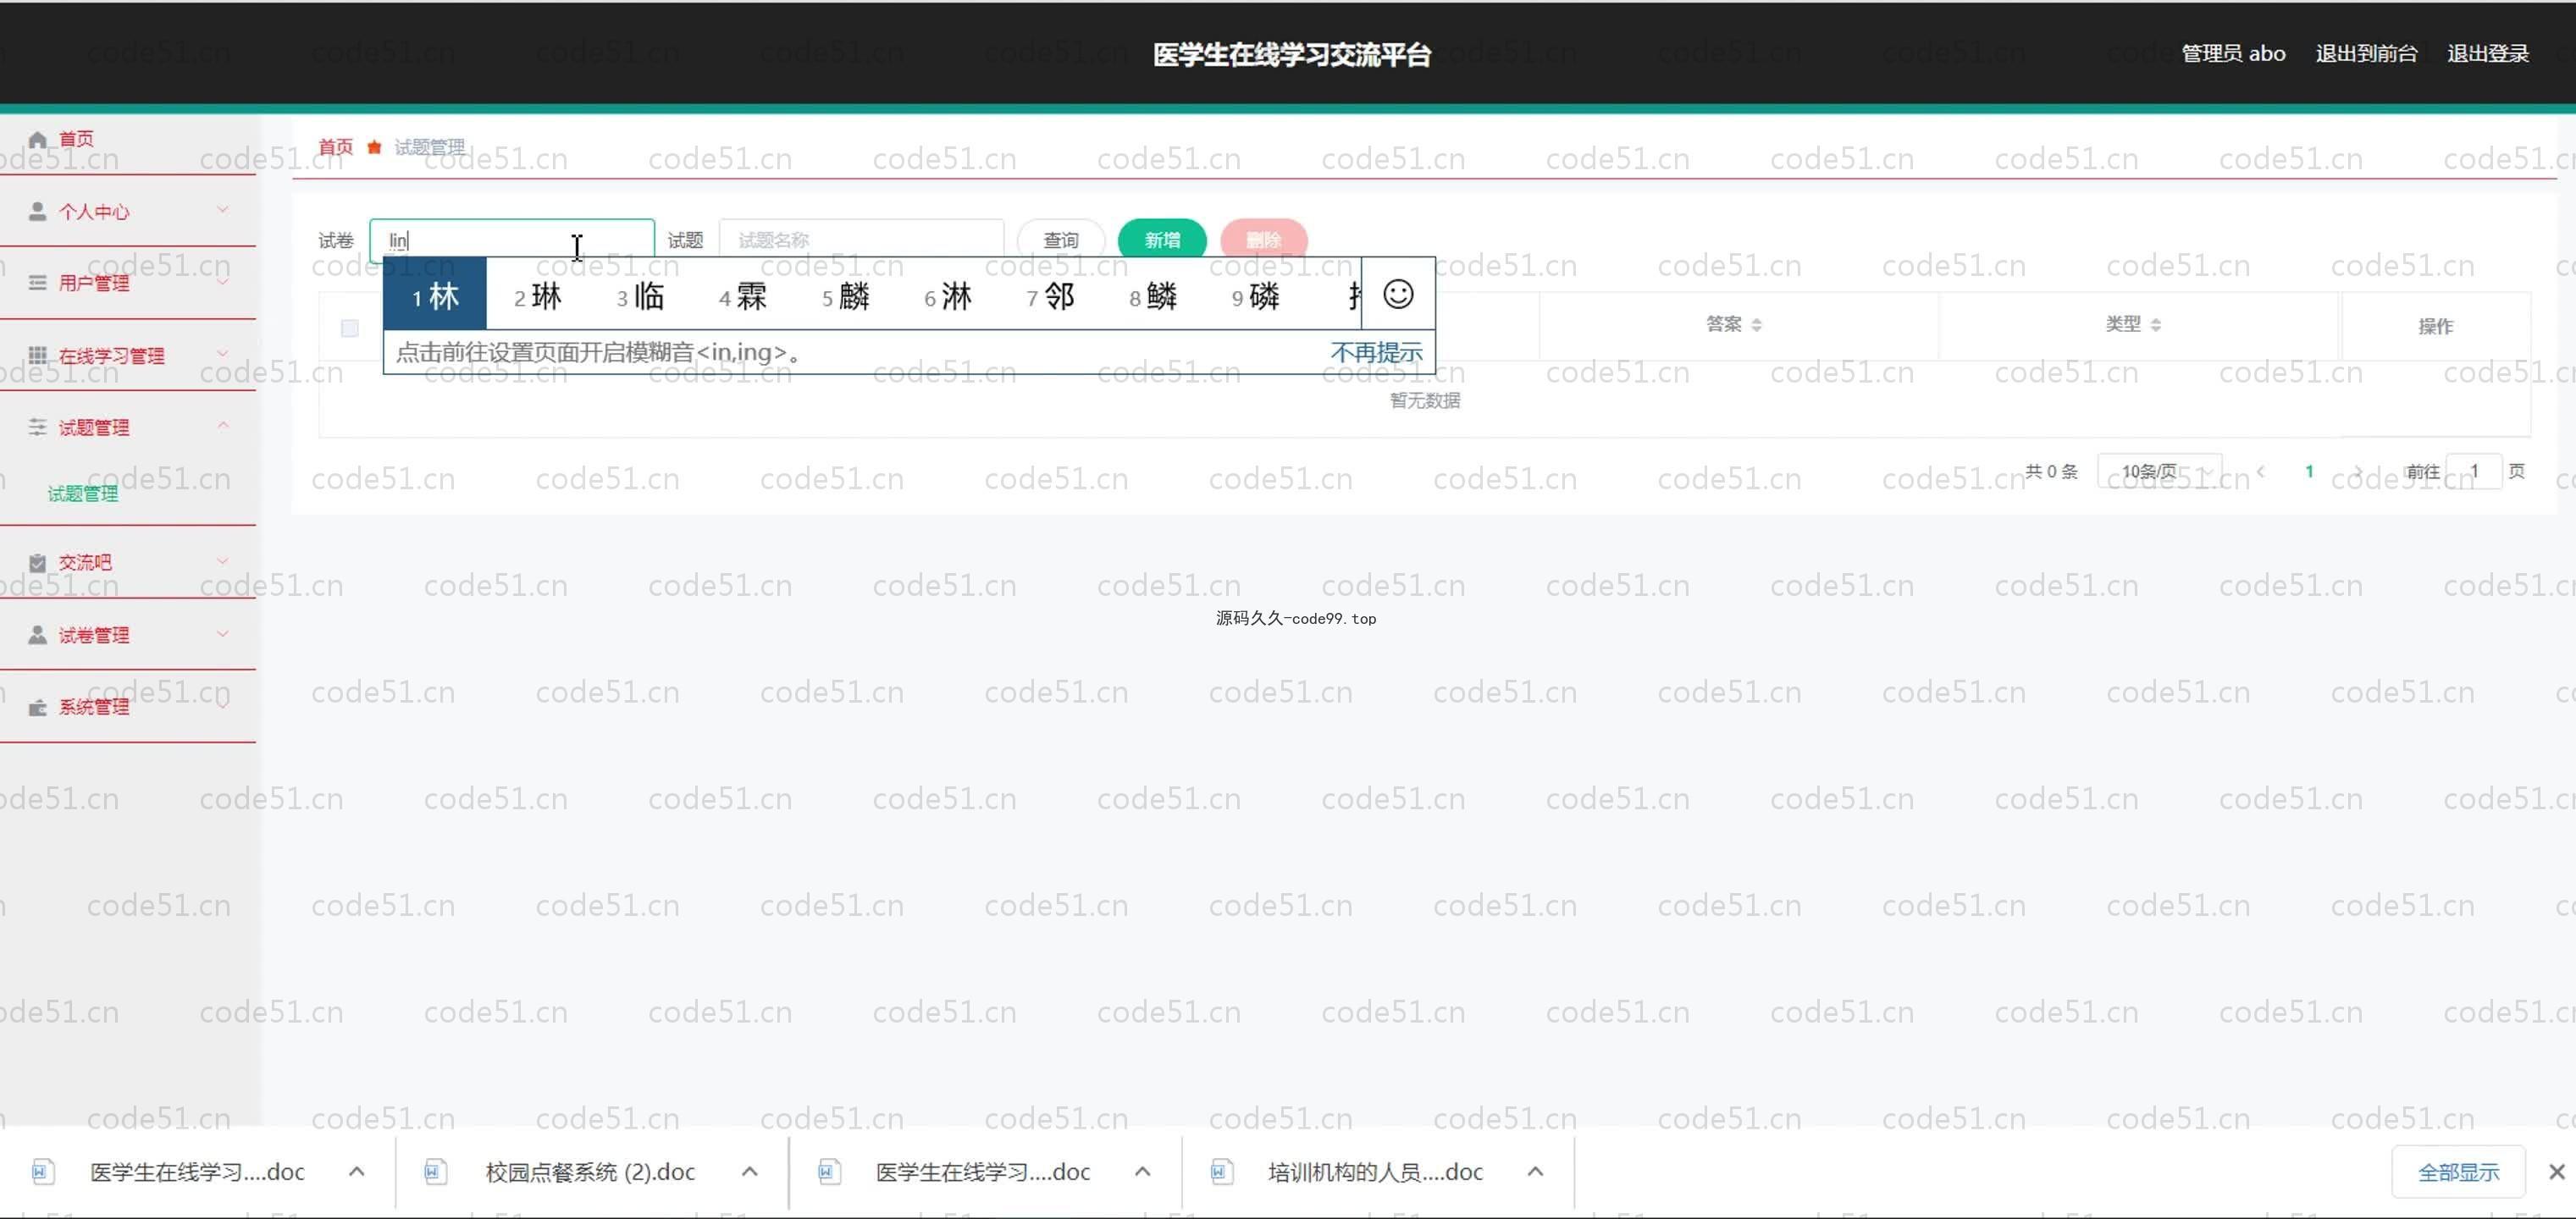Expand the 试卷管理 menu chevron
2576x1219 pixels.
point(223,633)
